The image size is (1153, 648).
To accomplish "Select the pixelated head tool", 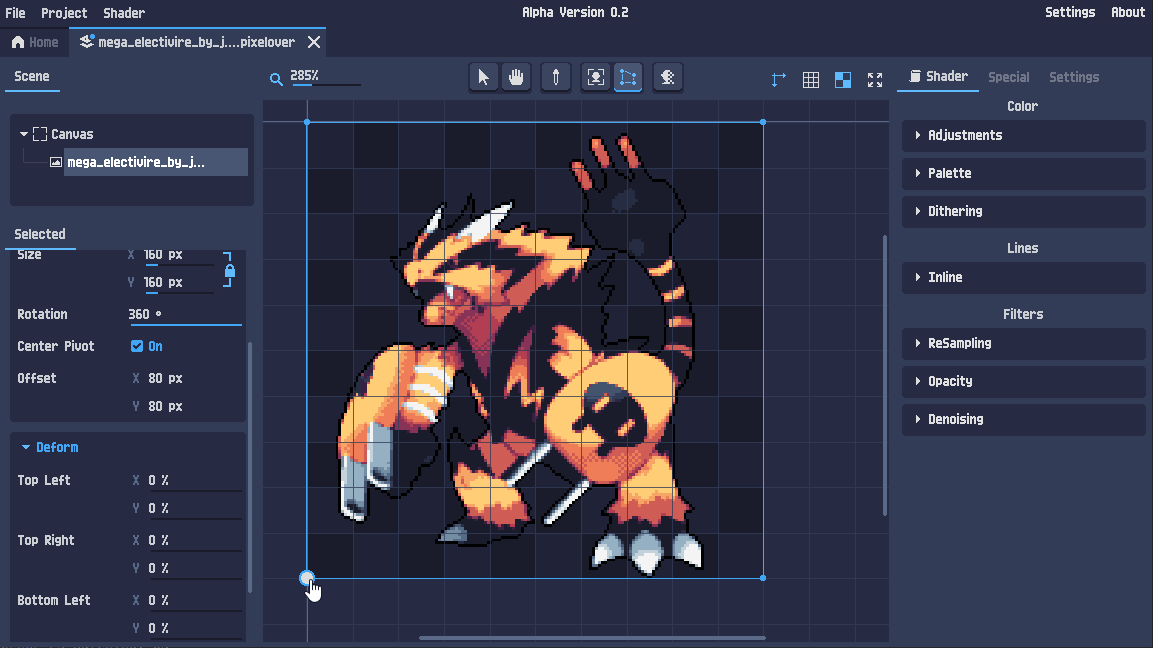I will click(668, 77).
